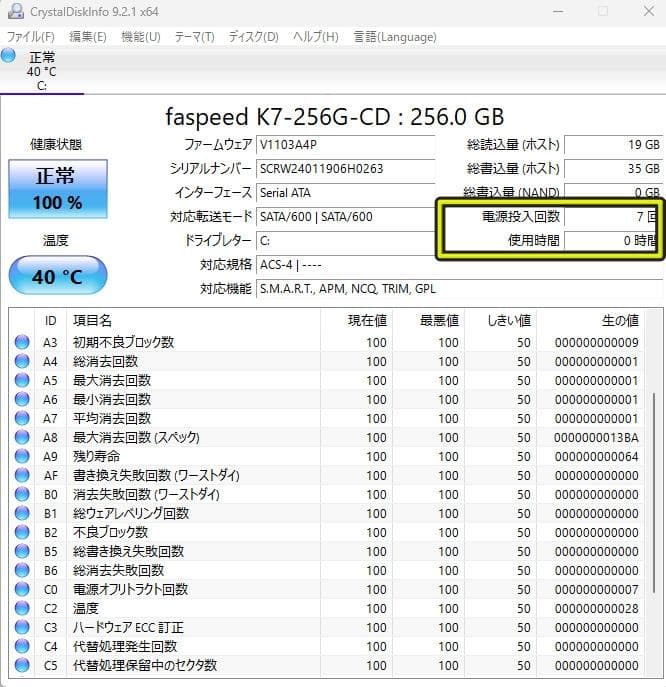The image size is (666, 687).
Task: Click the 総読込量 (ホスト) value 19 GB
Action: point(613,145)
